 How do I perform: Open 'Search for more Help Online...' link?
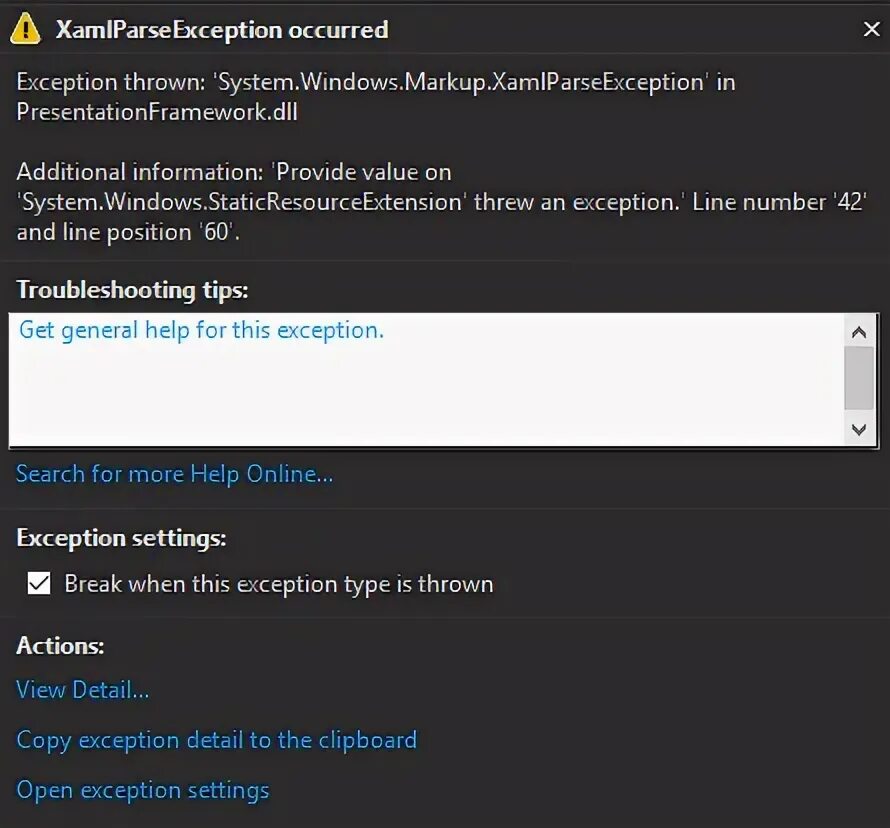click(x=174, y=474)
